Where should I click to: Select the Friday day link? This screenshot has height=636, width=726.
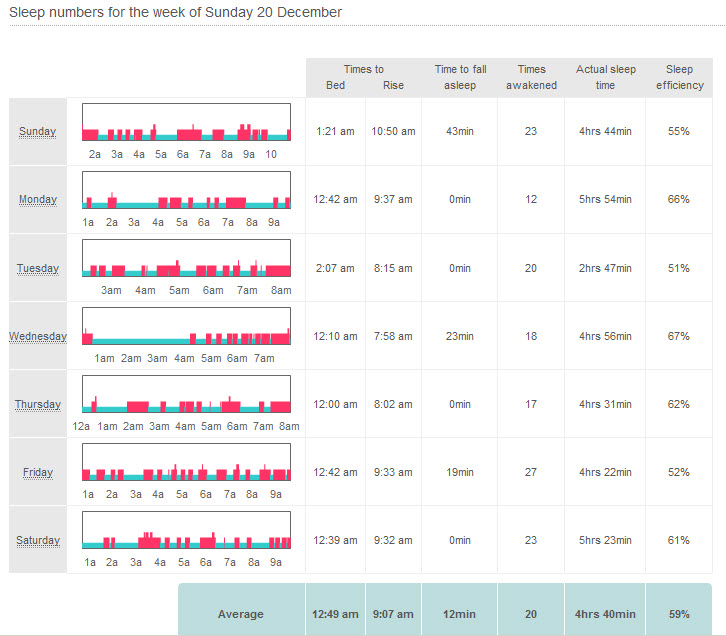coord(38,472)
